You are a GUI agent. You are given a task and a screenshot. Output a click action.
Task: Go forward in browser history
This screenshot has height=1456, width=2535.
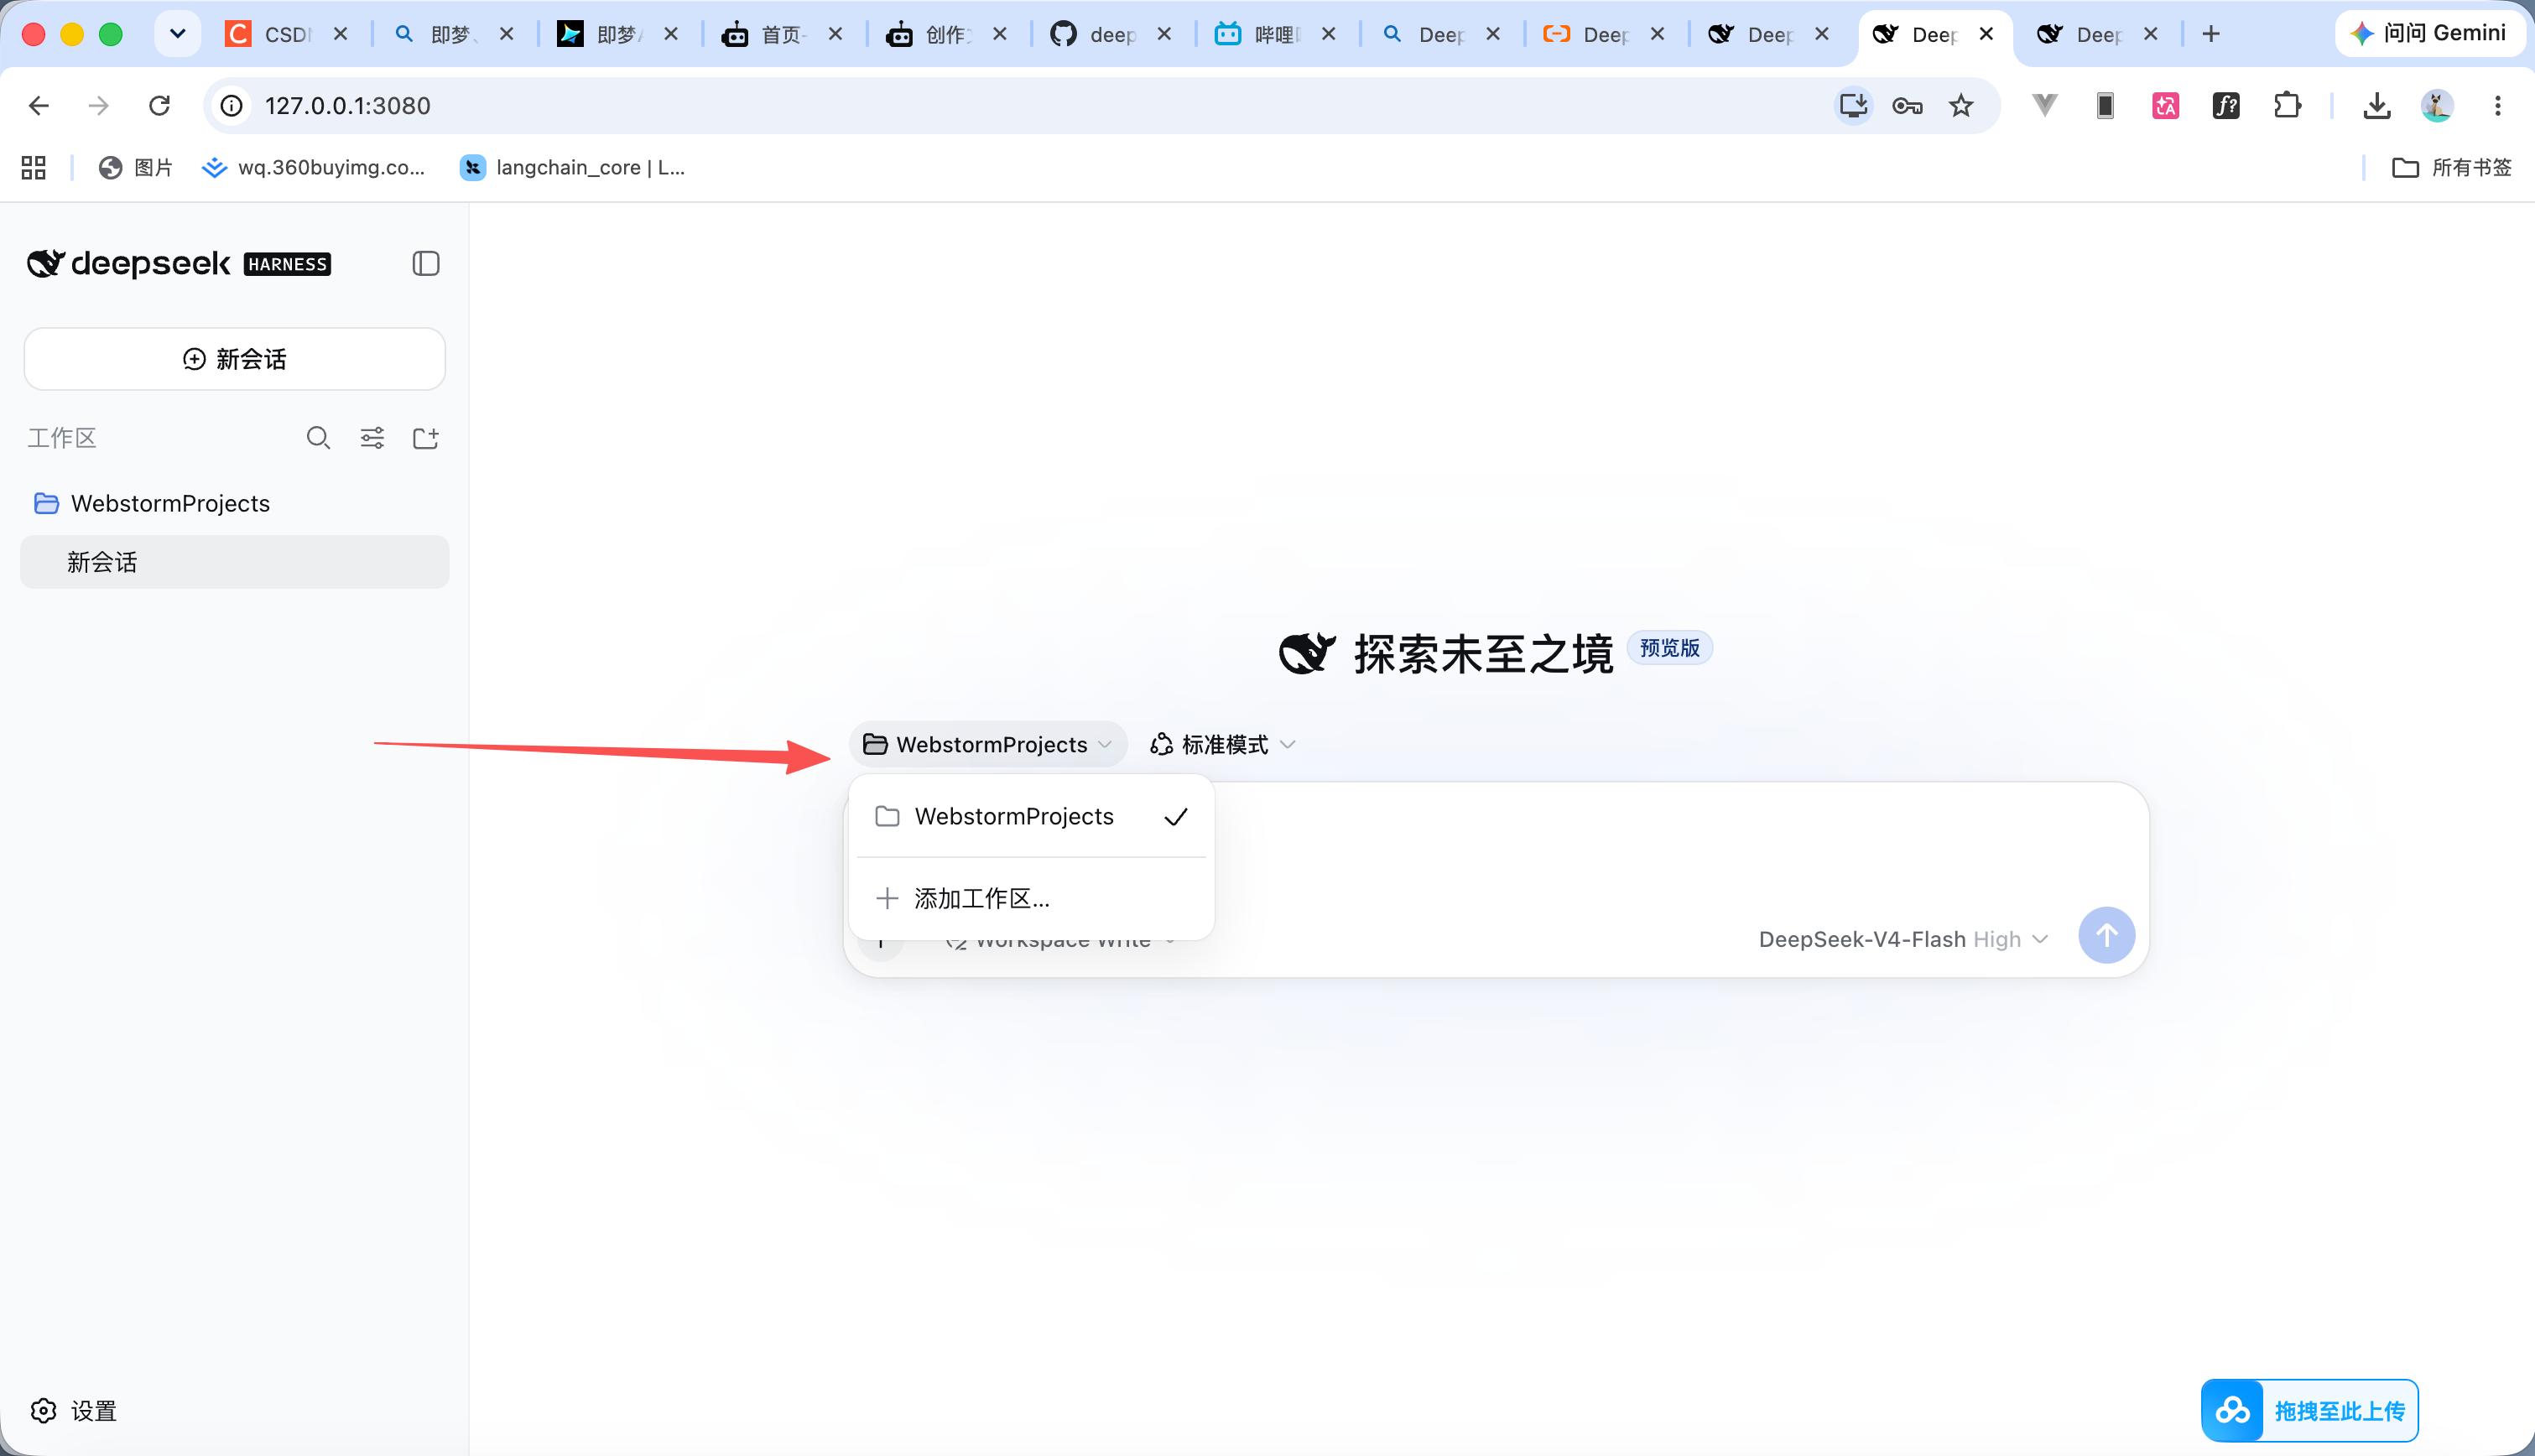point(98,106)
